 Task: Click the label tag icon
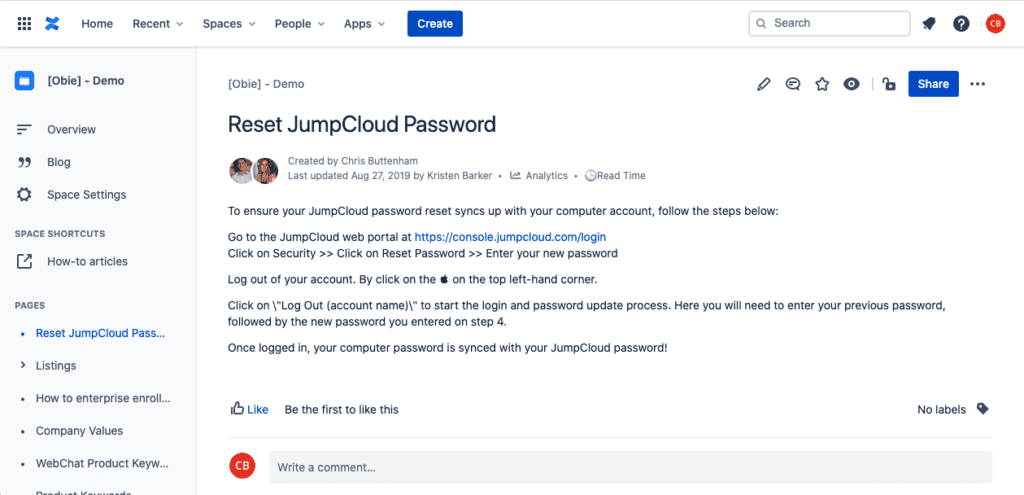pyautogui.click(x=982, y=409)
